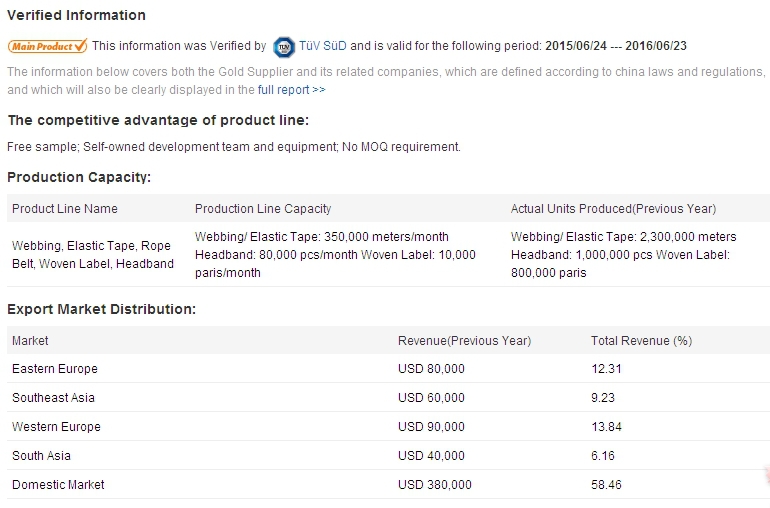
Task: Click the TÜV SÜD logo icon
Action: (283, 46)
